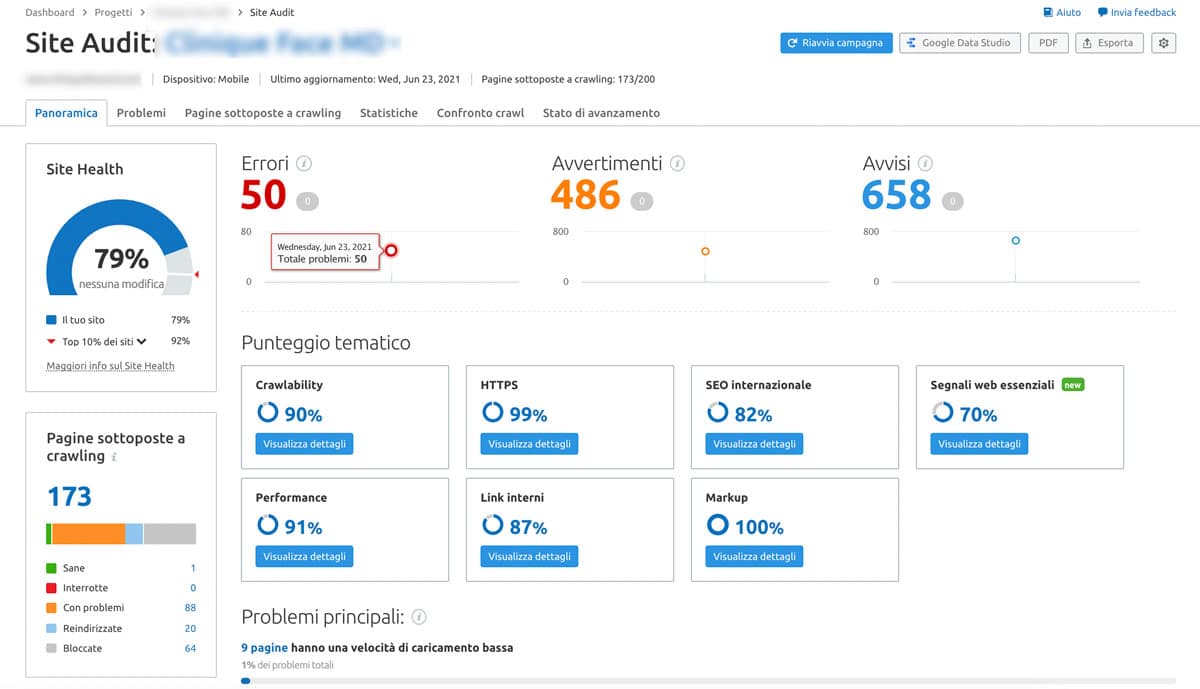
Task: Expand the Top 10% dei siti dropdown
Action: 142,341
